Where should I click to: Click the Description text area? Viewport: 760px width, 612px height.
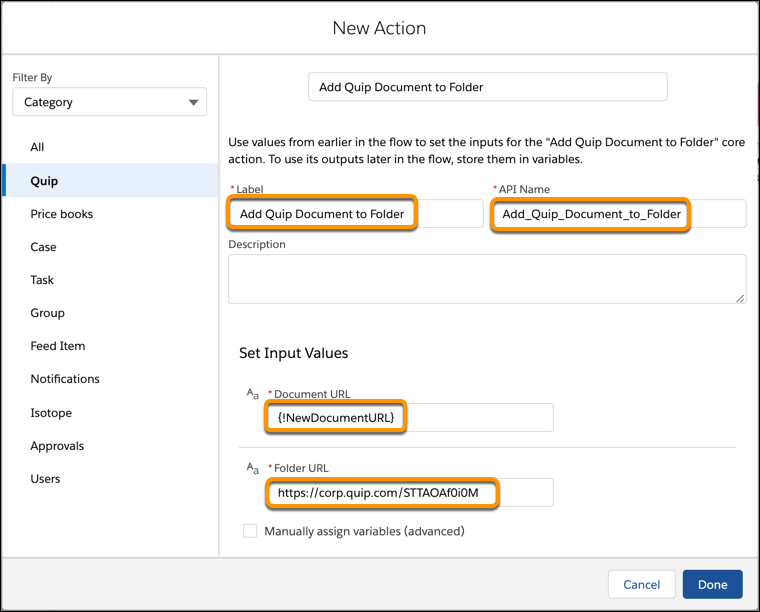(x=487, y=279)
